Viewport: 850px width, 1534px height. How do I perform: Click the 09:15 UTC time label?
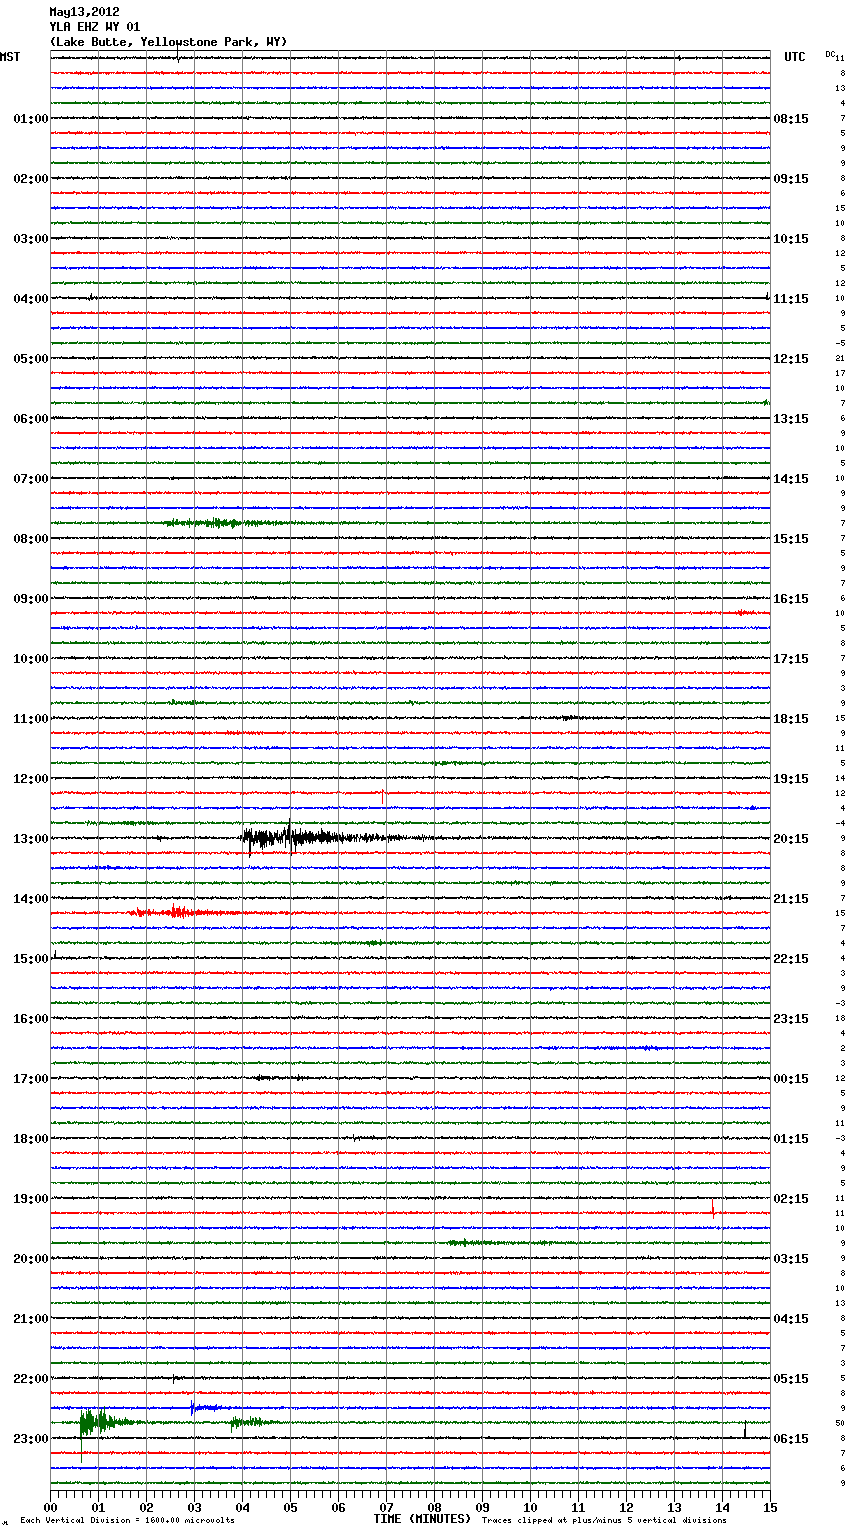click(791, 179)
